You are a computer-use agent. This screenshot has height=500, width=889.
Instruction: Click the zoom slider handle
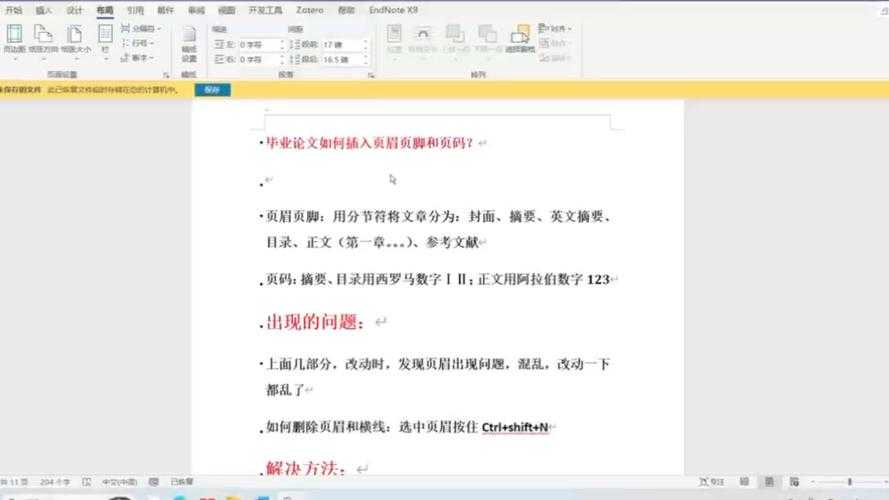pos(849,482)
